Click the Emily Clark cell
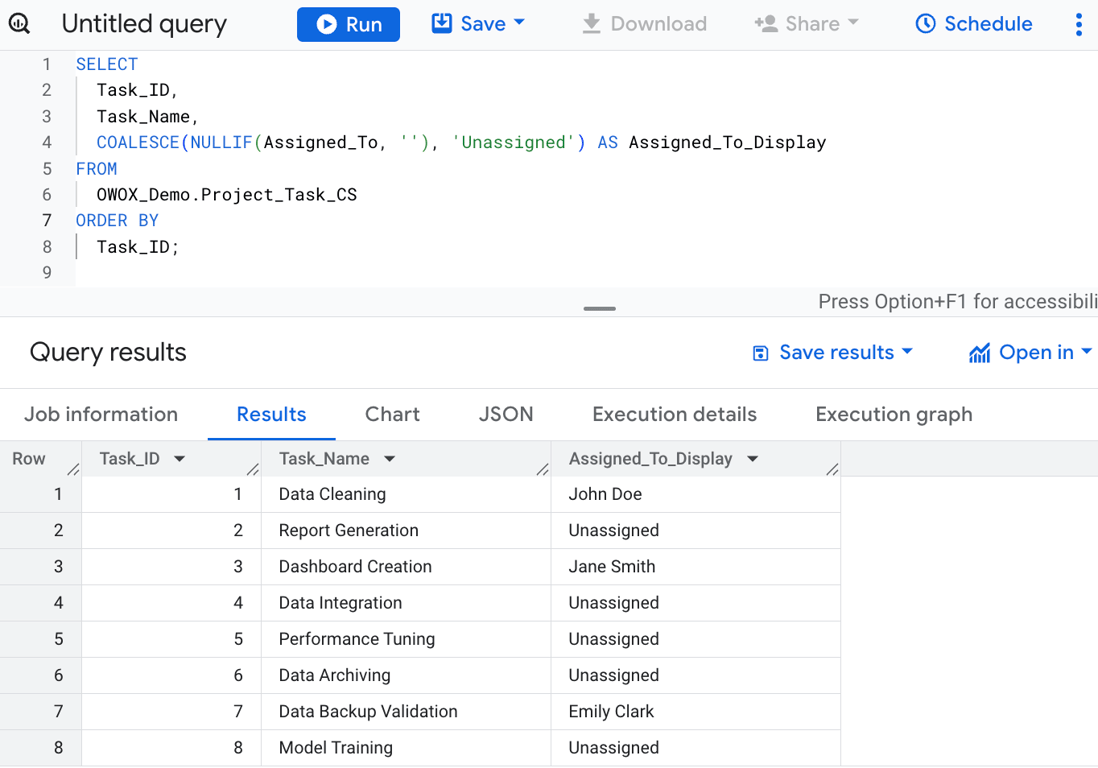 coord(696,711)
